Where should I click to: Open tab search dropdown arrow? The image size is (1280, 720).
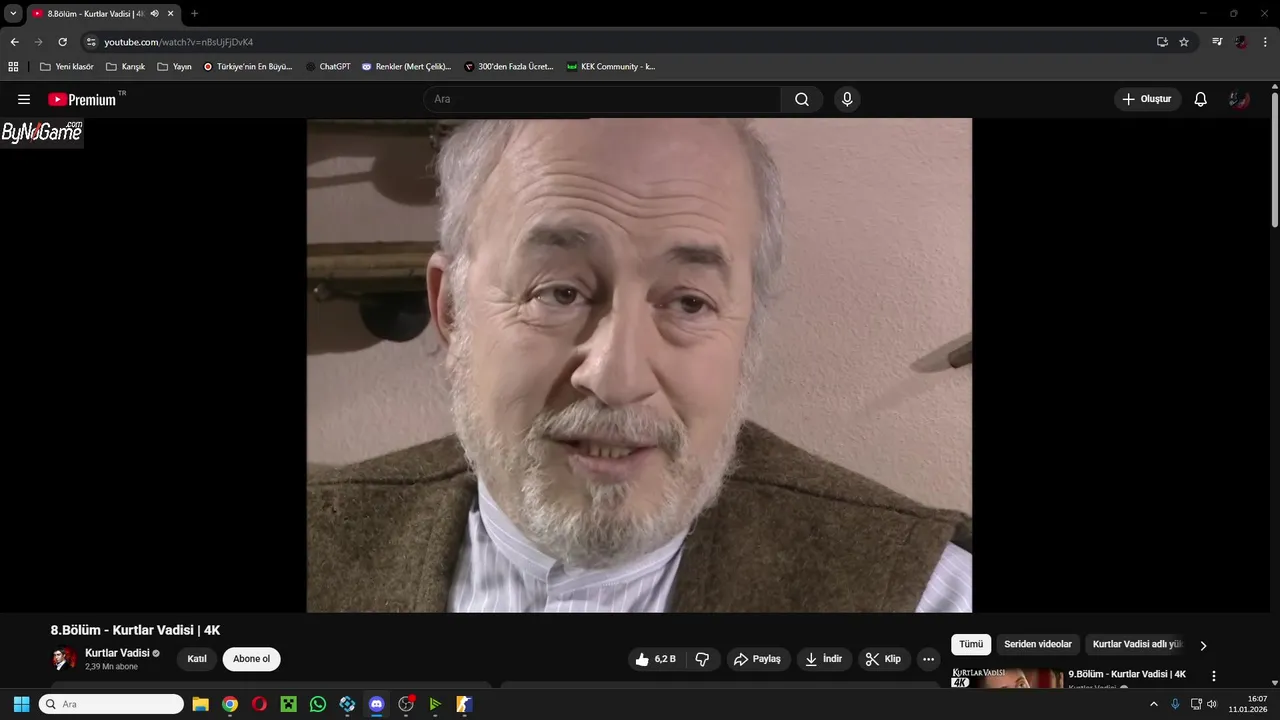click(13, 14)
